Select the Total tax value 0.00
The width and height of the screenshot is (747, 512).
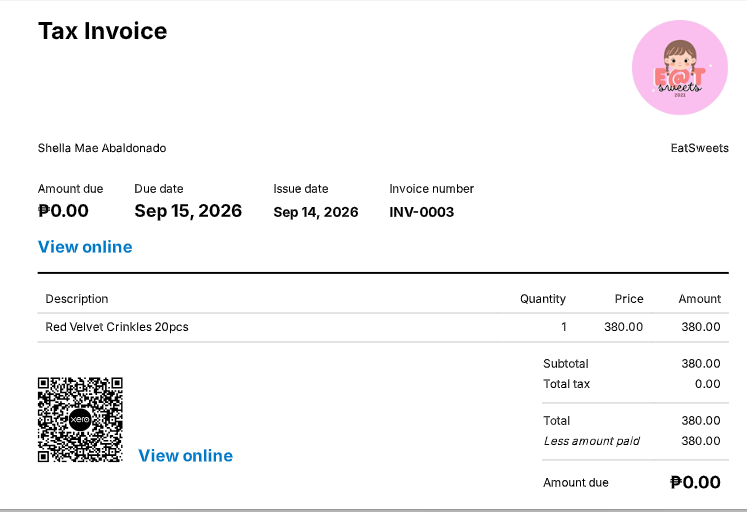(707, 384)
